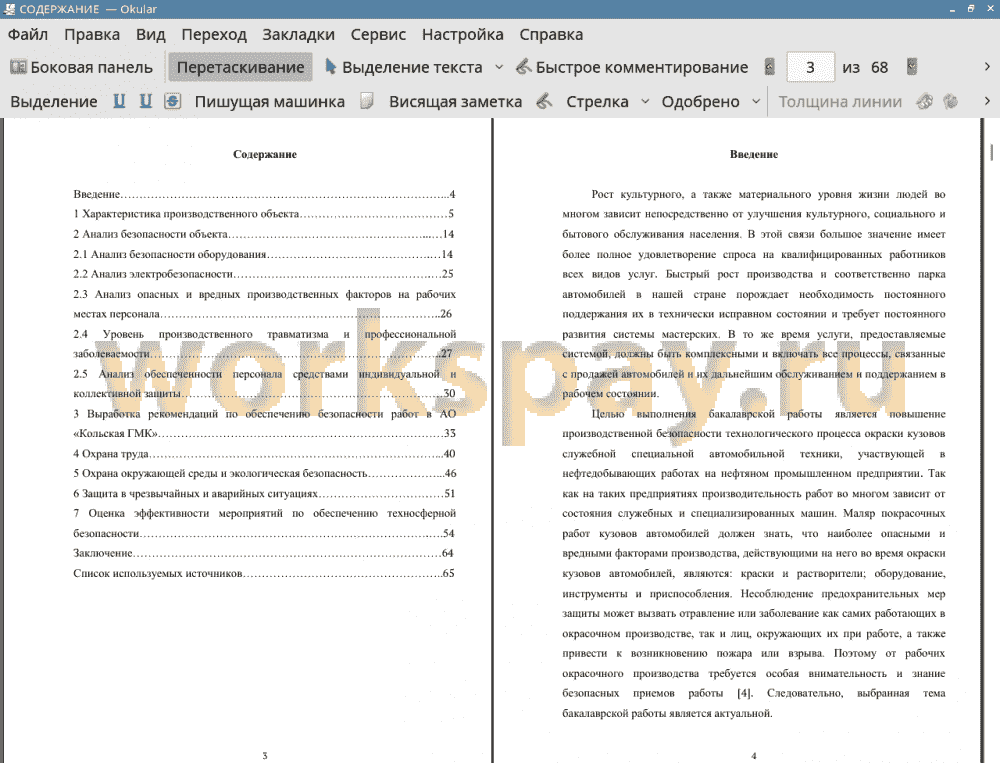Click the freehand line icon before Стрелка
This screenshot has width=1000, height=763.
(x=544, y=101)
